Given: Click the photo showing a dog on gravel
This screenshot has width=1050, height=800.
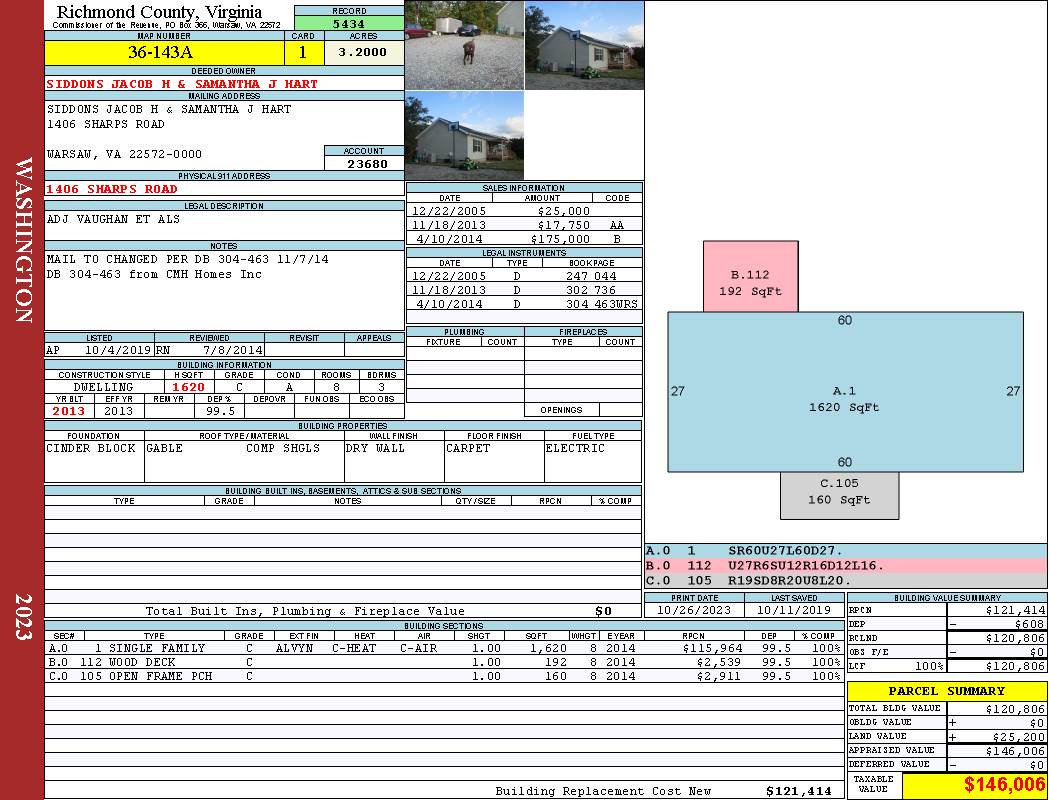Looking at the screenshot, I should coord(464,45).
